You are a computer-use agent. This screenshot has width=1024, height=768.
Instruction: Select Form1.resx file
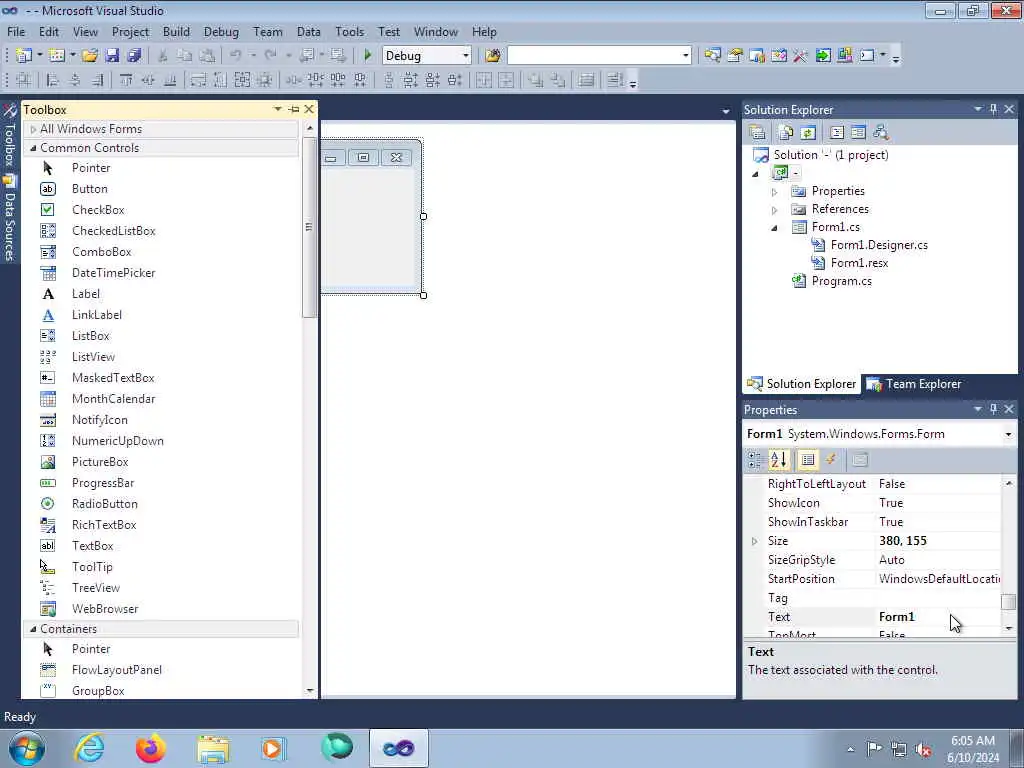pyautogui.click(x=859, y=263)
